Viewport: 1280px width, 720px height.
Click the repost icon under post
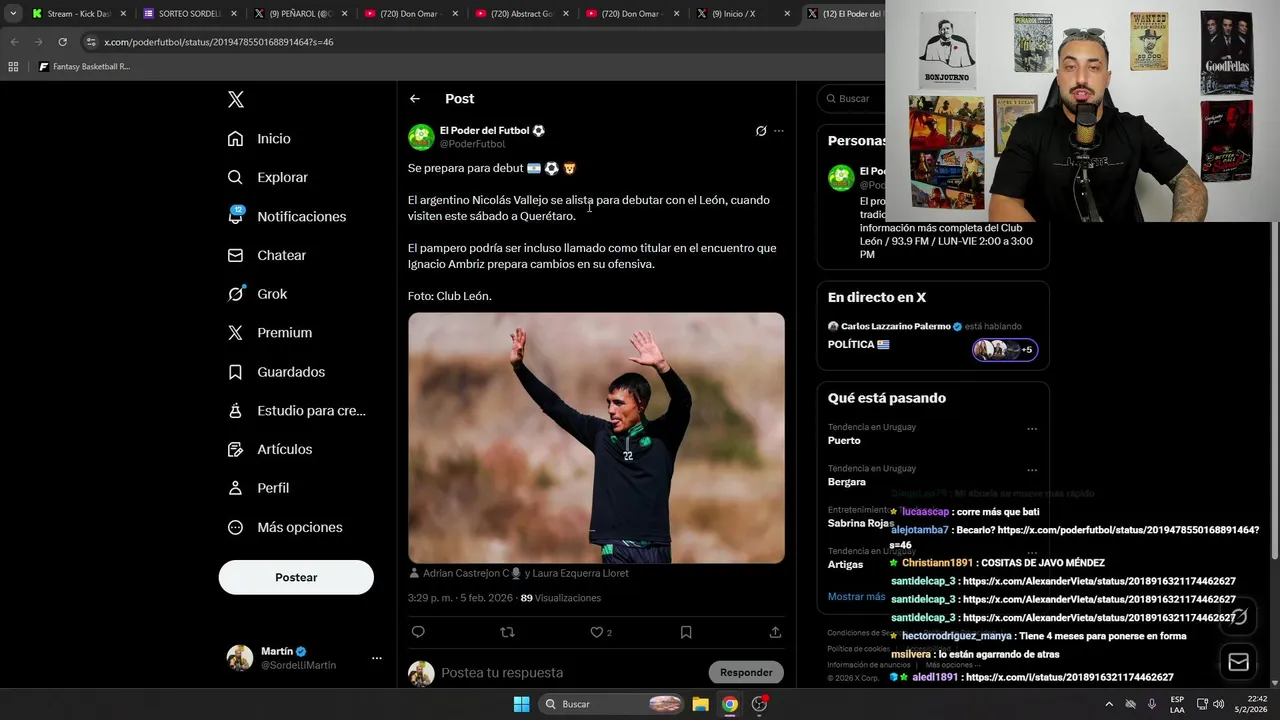pos(507,632)
